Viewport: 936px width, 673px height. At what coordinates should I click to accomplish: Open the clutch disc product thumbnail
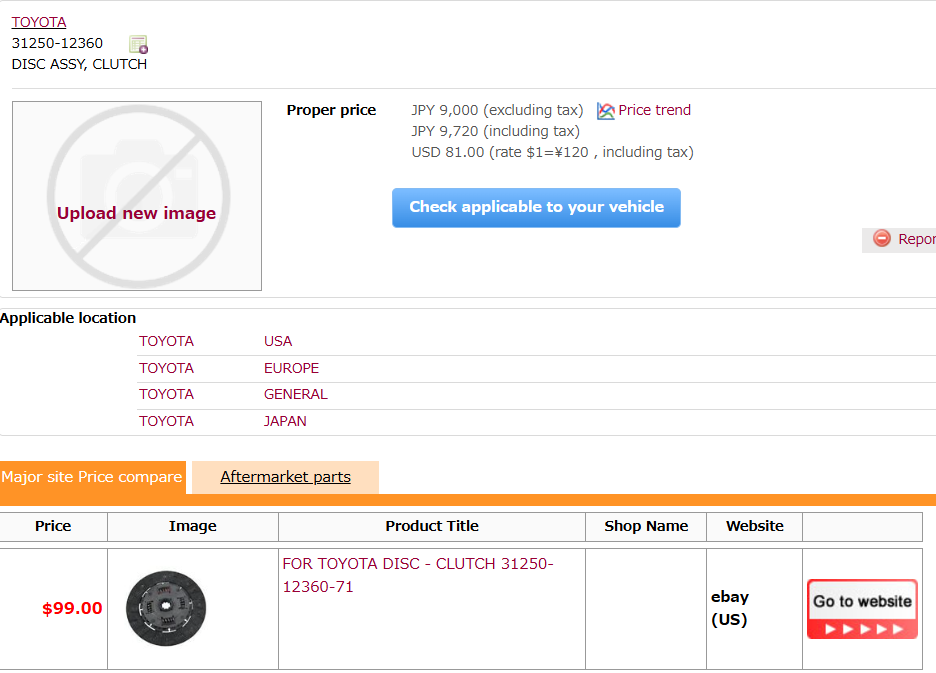[x=166, y=609]
